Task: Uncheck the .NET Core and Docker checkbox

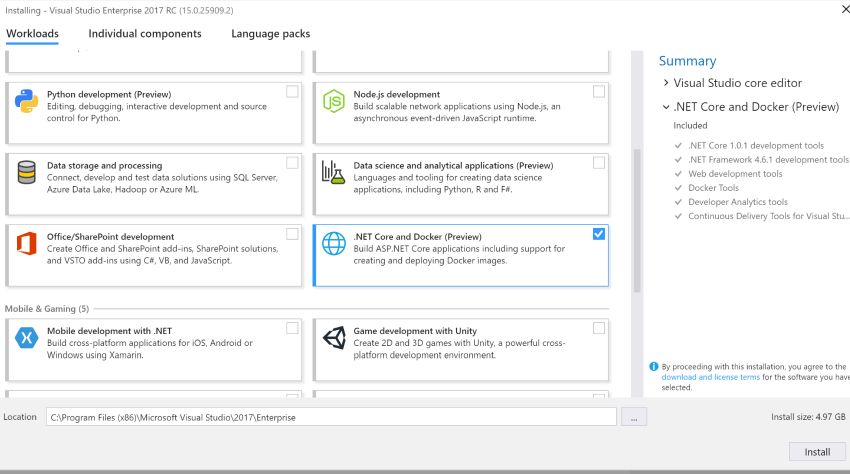Action: pyautogui.click(x=598, y=234)
